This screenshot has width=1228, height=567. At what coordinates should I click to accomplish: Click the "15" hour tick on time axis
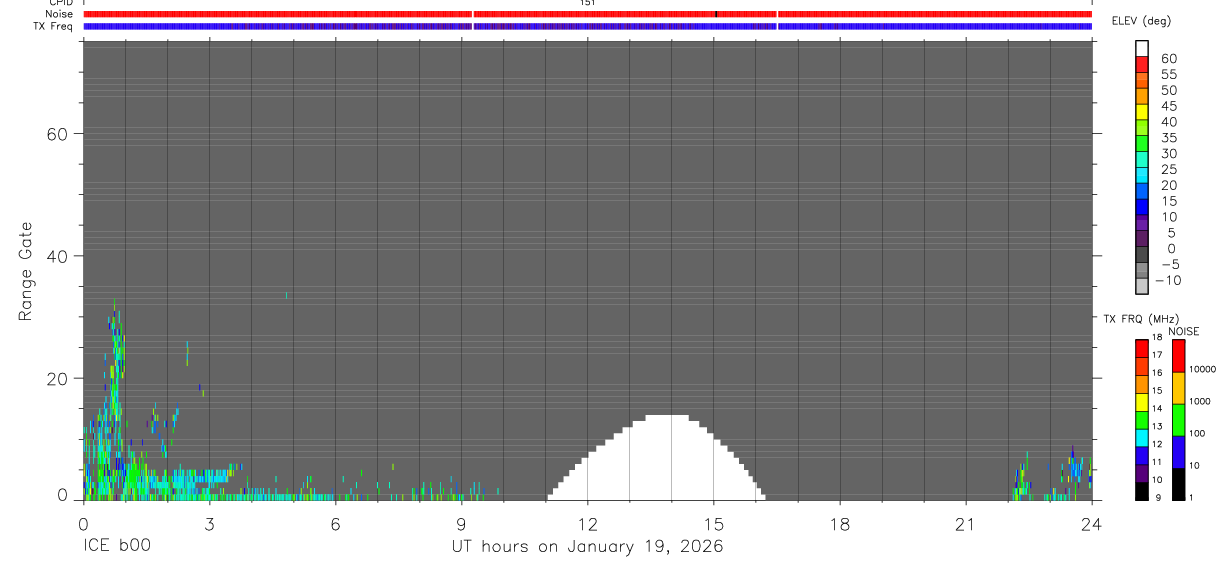pyautogui.click(x=713, y=524)
